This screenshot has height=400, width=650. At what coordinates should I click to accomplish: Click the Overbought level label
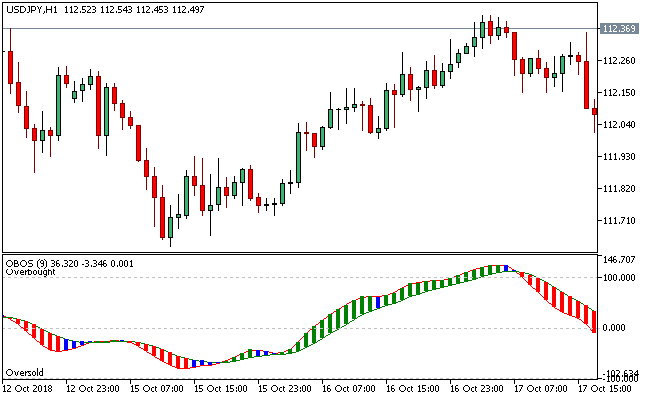pyautogui.click(x=31, y=271)
